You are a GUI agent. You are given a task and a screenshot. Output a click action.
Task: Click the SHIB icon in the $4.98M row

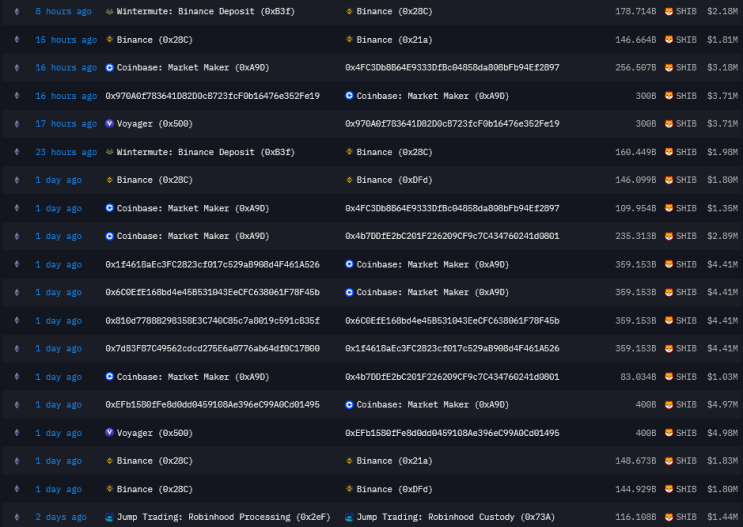(669, 433)
